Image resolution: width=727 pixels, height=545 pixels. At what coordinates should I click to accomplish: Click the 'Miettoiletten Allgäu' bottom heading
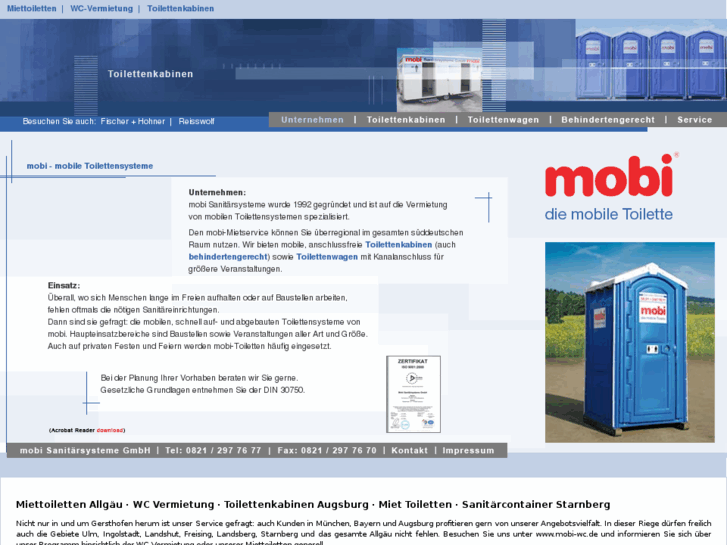[x=69, y=504]
